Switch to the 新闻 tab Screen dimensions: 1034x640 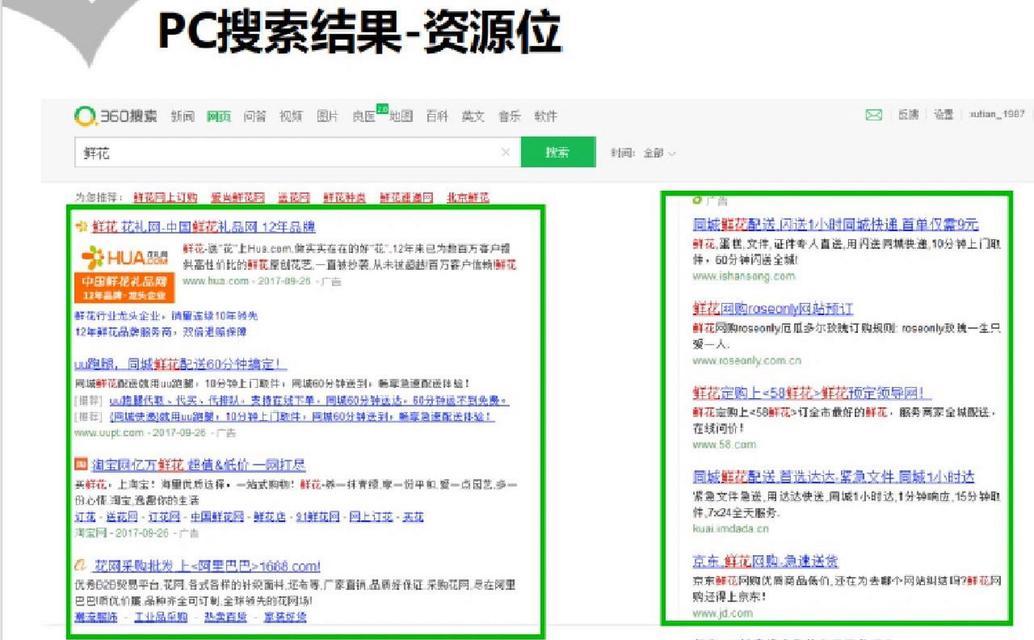click(183, 116)
